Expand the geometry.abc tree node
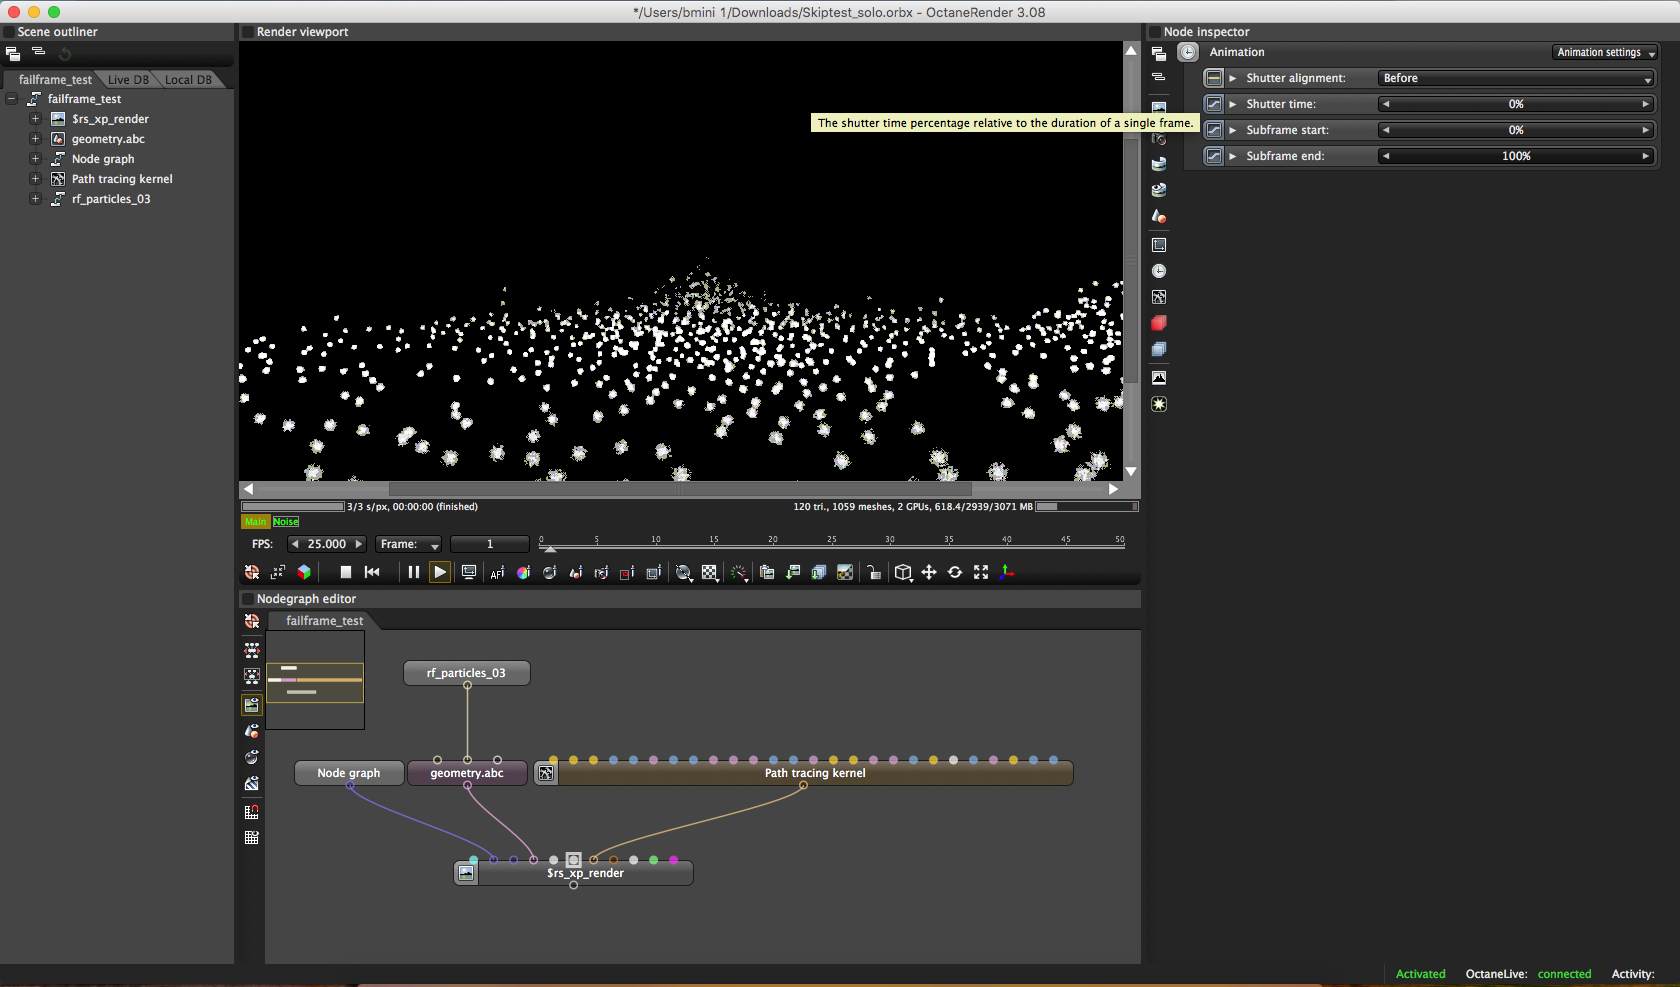The height and width of the screenshot is (987, 1680). (x=35, y=139)
